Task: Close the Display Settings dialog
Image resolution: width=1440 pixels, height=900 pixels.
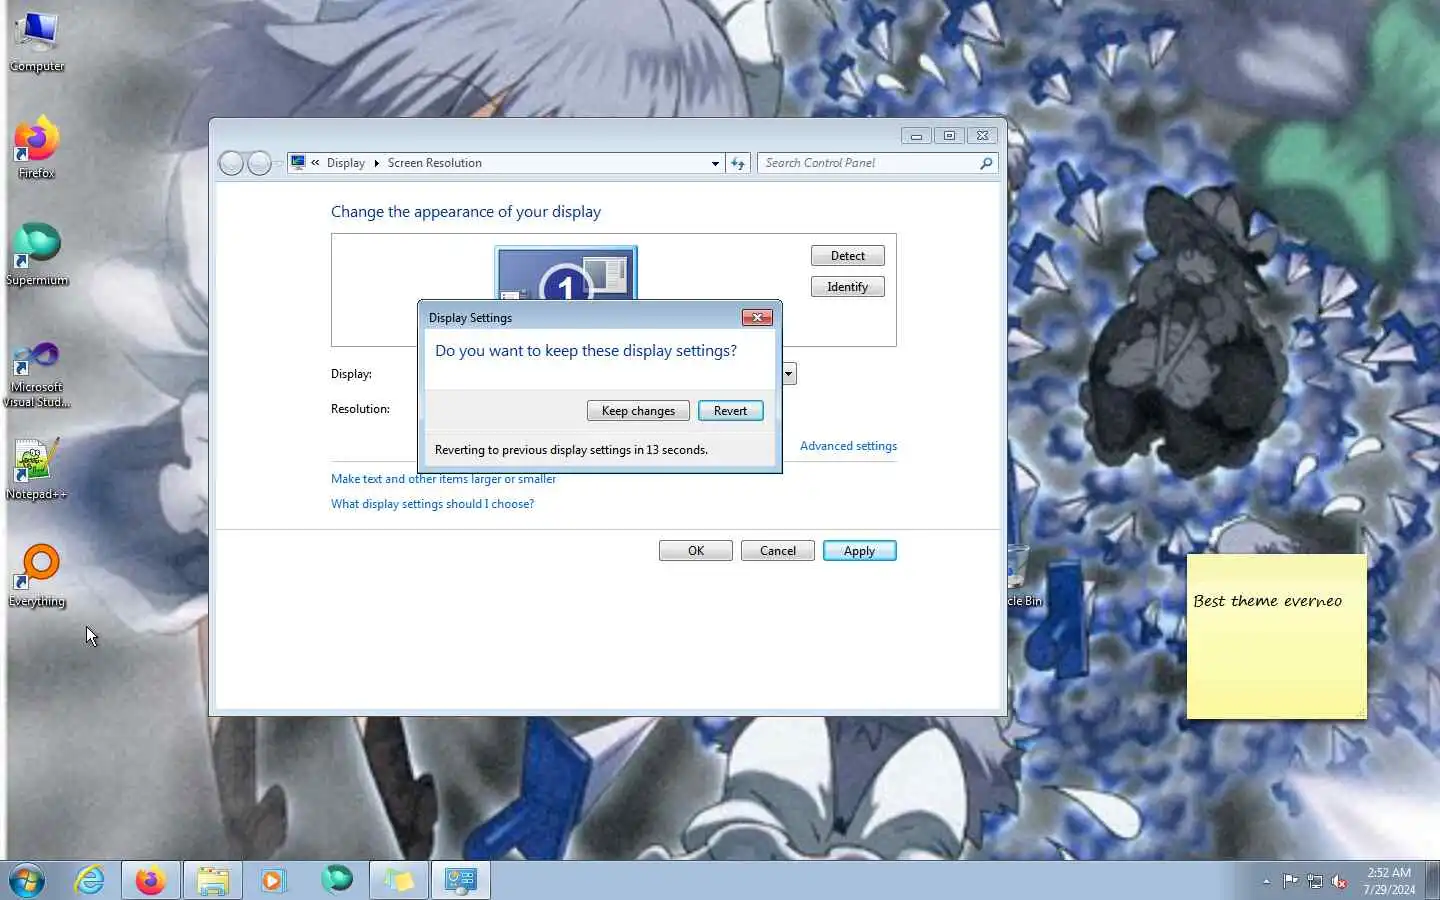Action: 757,317
